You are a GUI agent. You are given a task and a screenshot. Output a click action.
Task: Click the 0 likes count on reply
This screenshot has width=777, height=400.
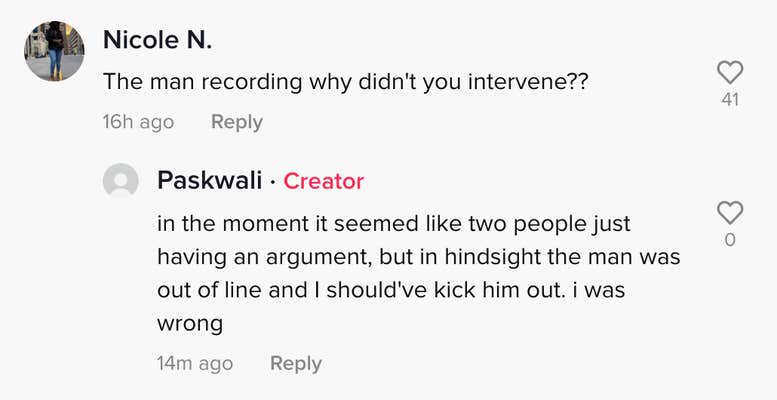point(730,240)
